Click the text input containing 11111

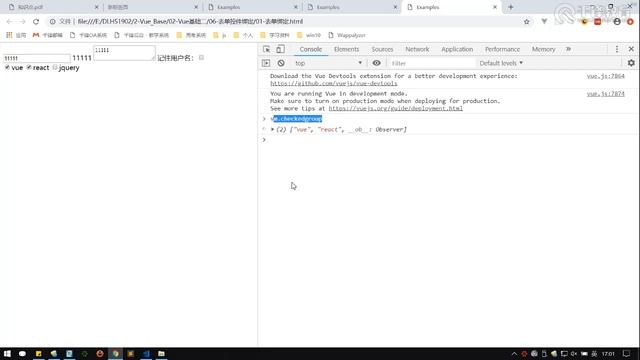click(x=37, y=58)
